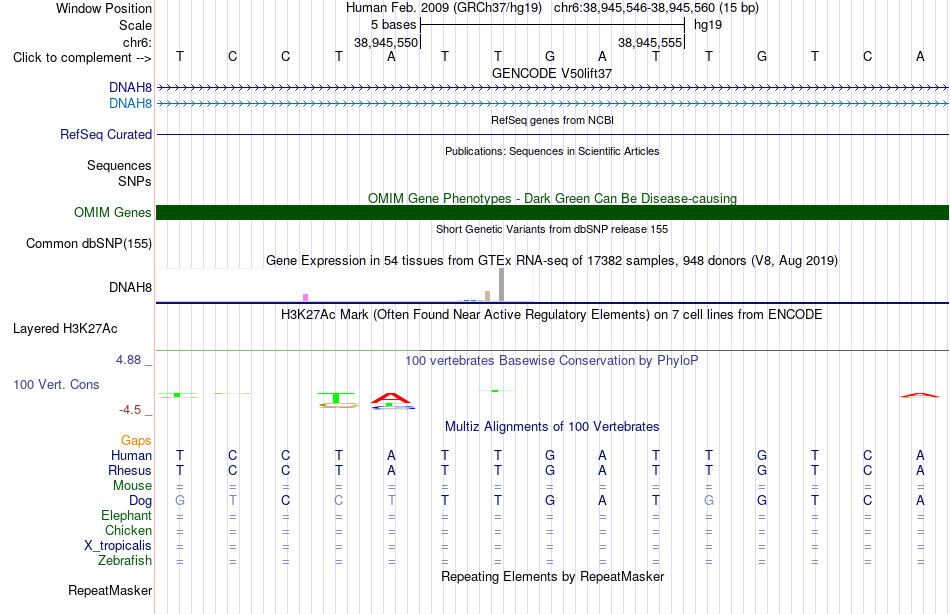The height and width of the screenshot is (614, 950).
Task: Select the OMIM Genes track label
Action: point(113,213)
